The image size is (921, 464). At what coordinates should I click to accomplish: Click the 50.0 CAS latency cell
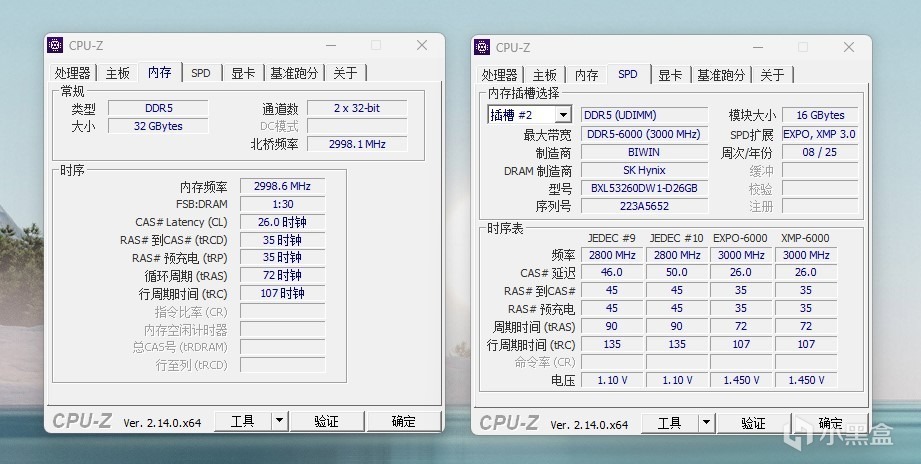click(x=677, y=273)
